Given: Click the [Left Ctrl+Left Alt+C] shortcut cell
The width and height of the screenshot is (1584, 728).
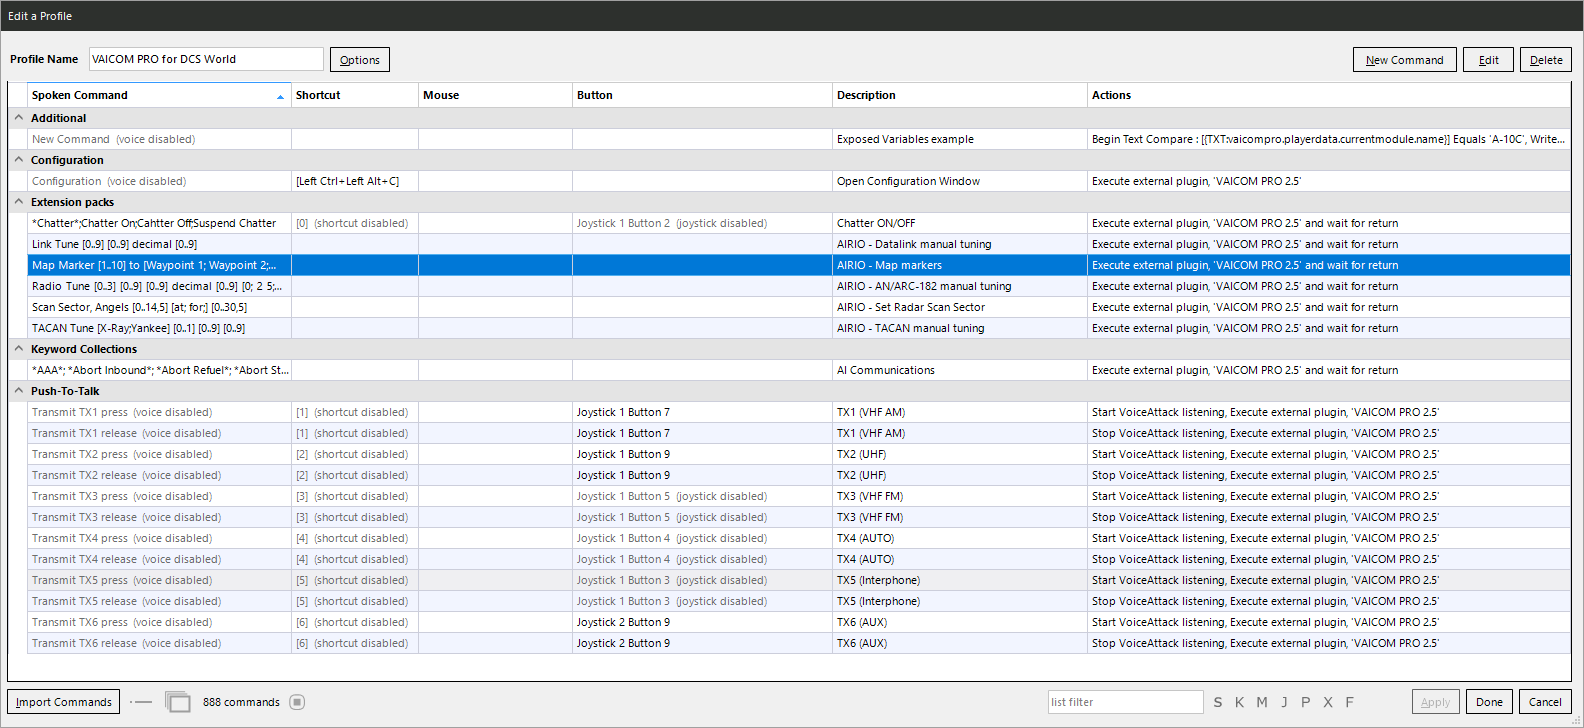Looking at the screenshot, I should [355, 181].
